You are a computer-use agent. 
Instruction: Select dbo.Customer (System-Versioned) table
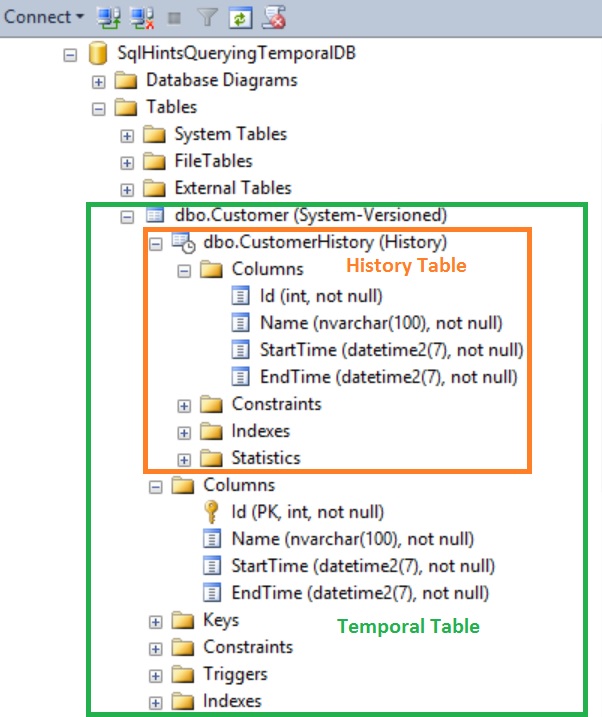click(310, 215)
